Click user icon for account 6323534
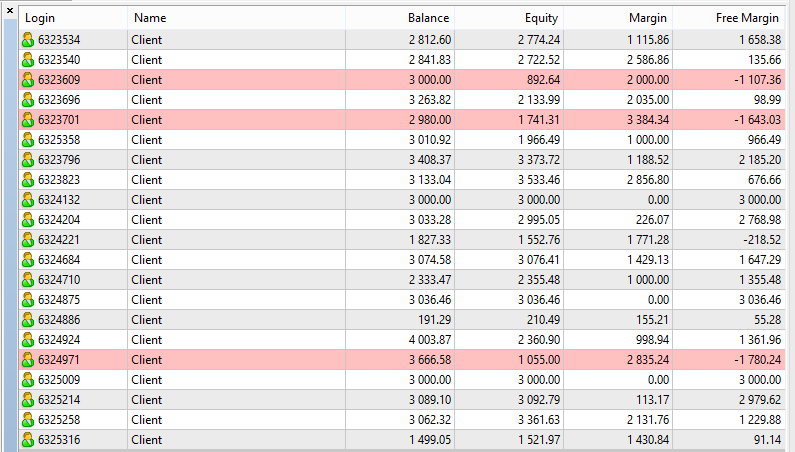795x452 pixels. (28, 40)
